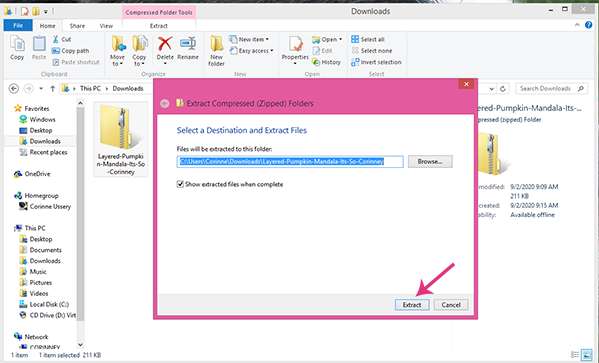
Task: Select the Layered-Pumpkin-Mandala zip file thumbnail
Action: coord(121,139)
